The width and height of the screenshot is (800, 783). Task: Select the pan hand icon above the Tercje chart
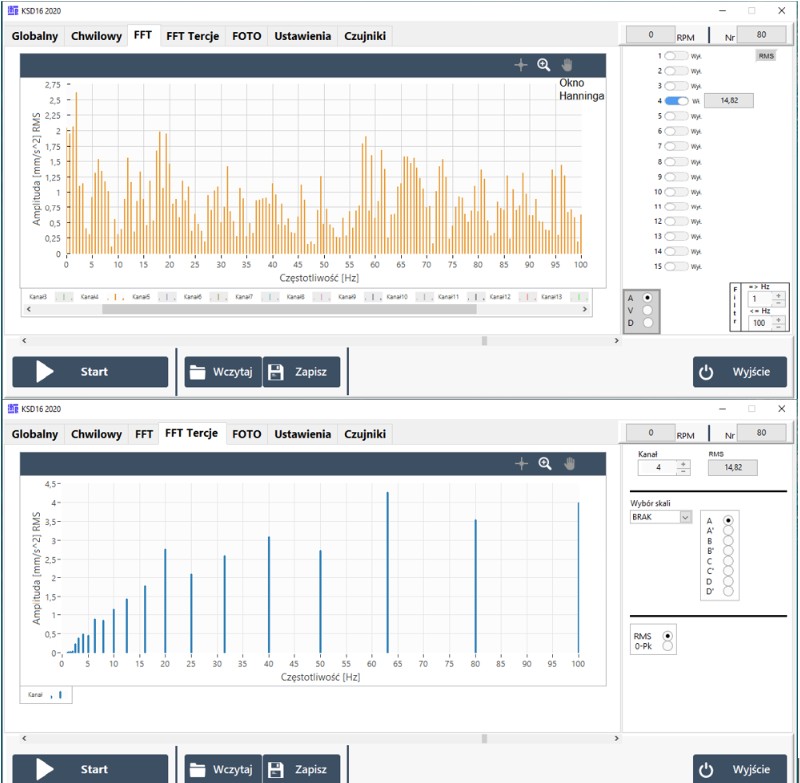[568, 463]
